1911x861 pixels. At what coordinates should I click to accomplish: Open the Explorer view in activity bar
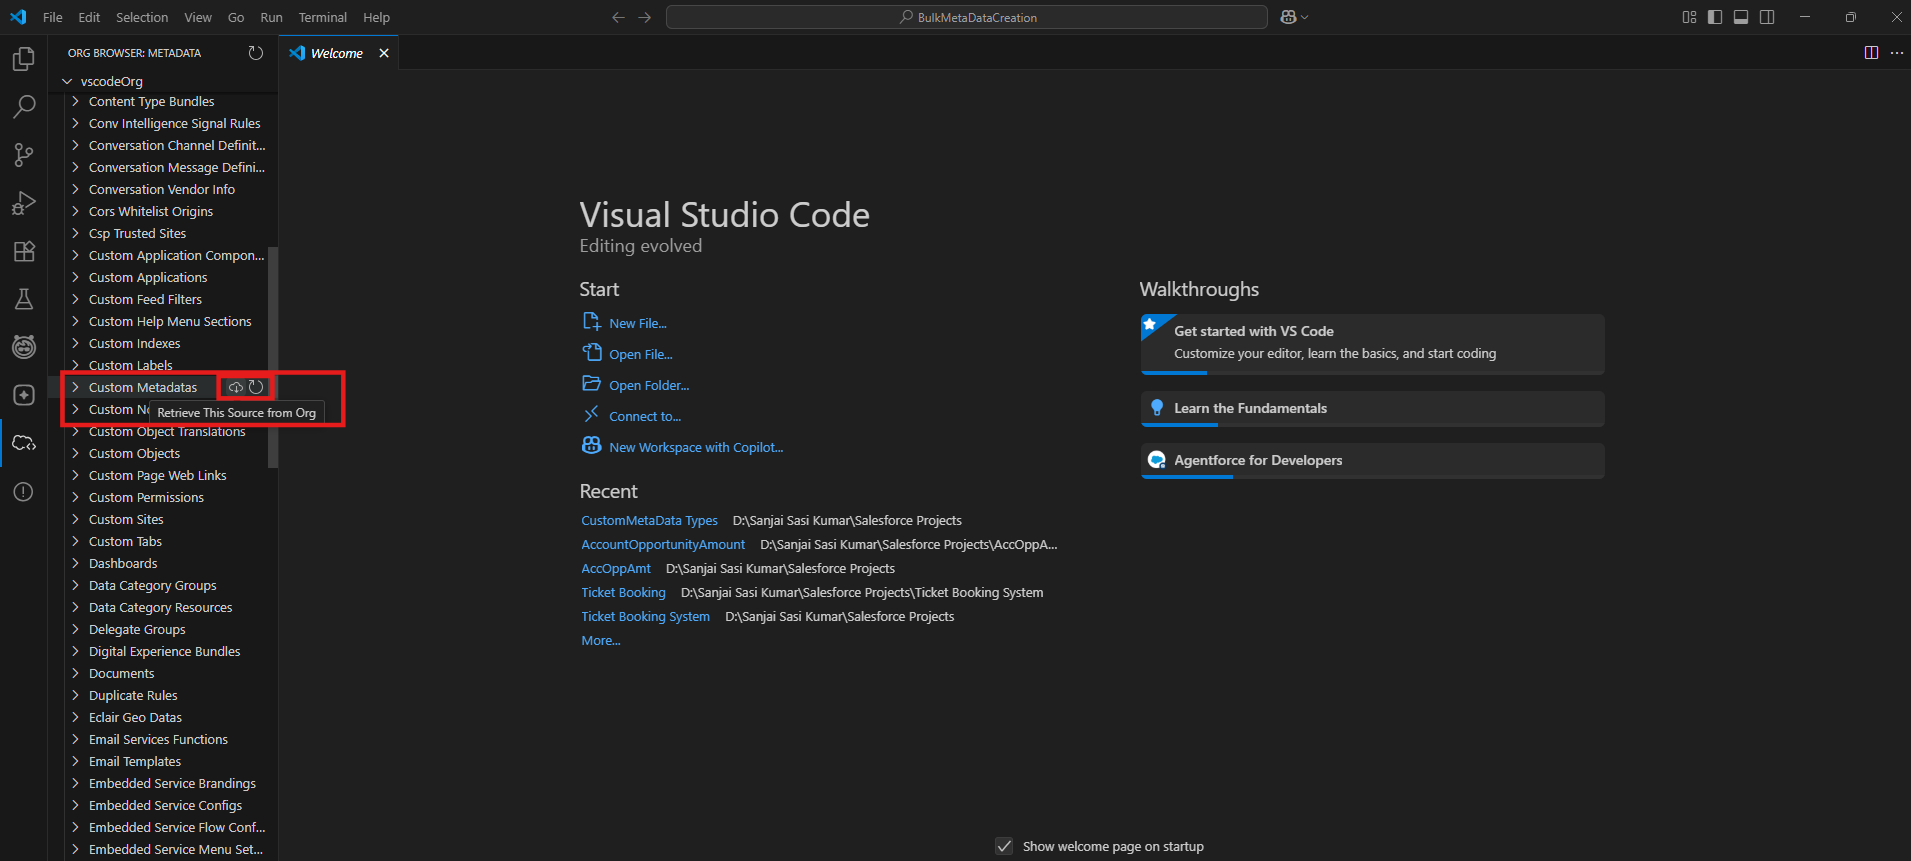[x=24, y=60]
